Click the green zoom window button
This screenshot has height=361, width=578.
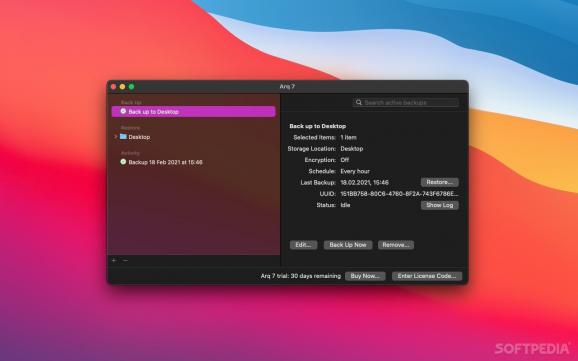[131, 87]
